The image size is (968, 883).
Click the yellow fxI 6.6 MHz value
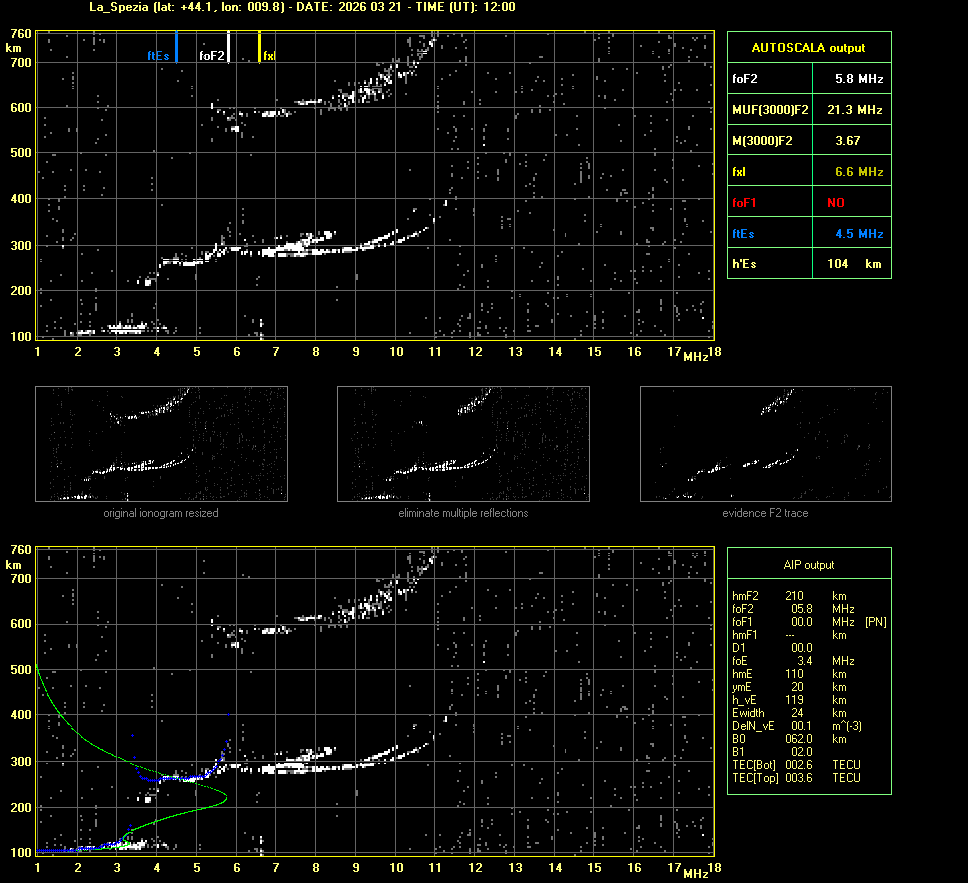[858, 172]
